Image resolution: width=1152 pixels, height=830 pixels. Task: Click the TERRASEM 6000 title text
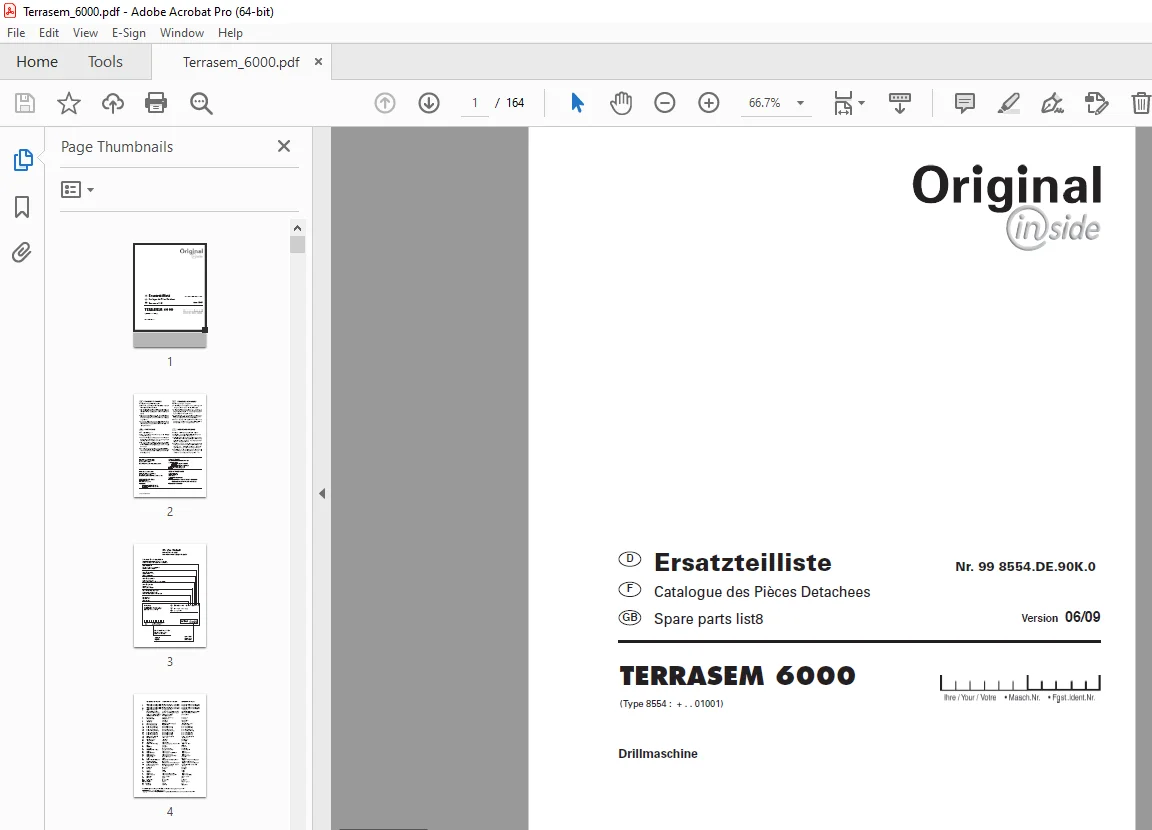pyautogui.click(x=738, y=676)
